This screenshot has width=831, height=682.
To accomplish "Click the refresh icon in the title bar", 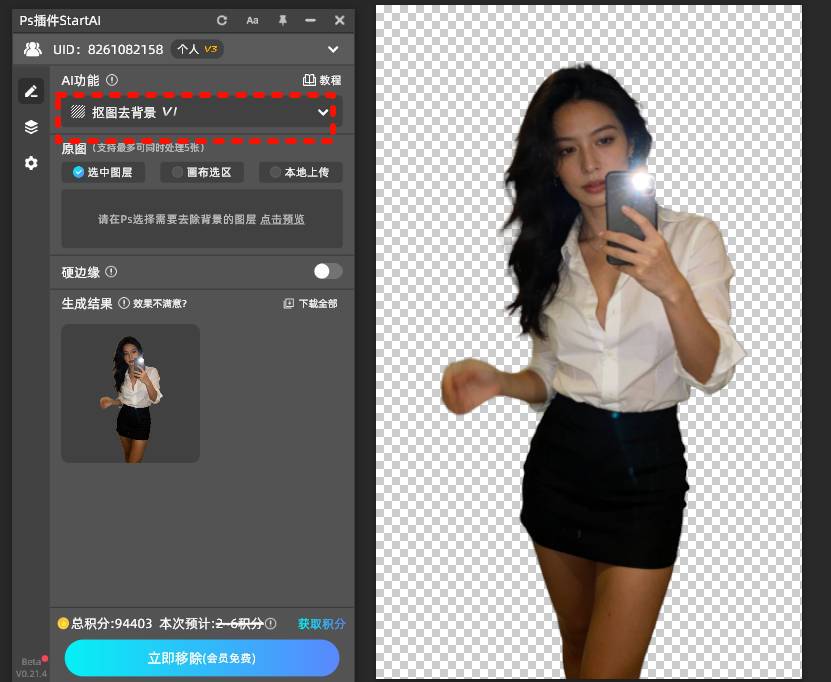I will point(220,20).
